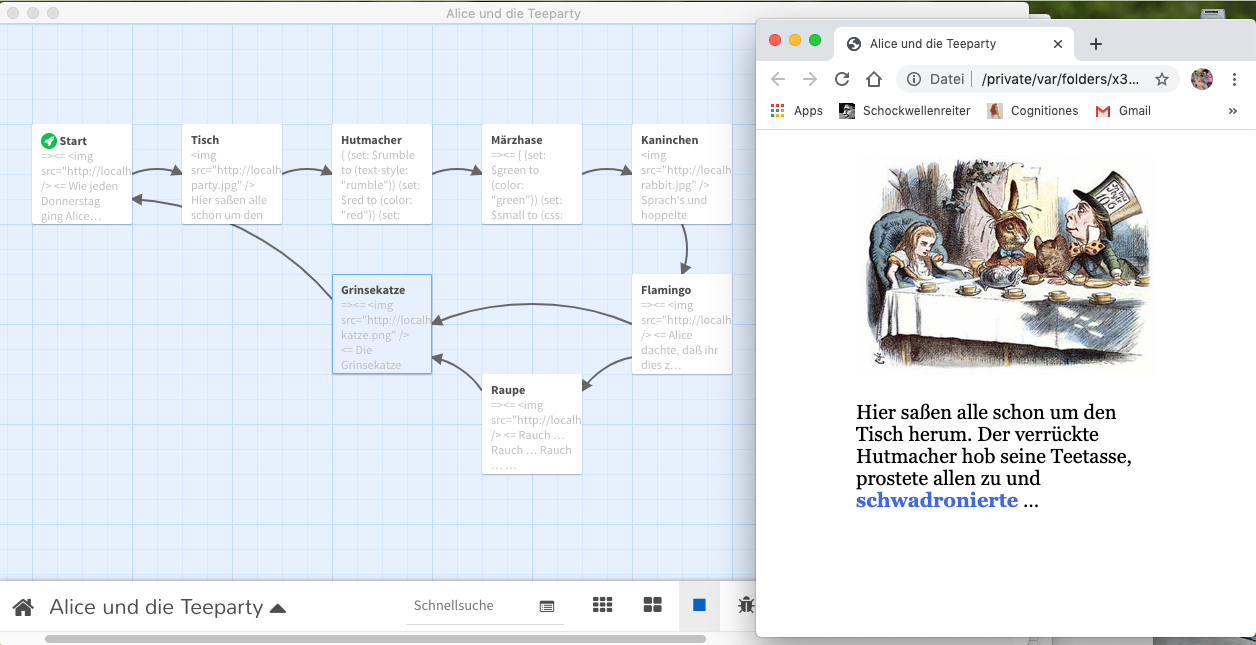Image resolution: width=1256 pixels, height=645 pixels.
Task: Click the bug icon for test mode
Action: [746, 605]
